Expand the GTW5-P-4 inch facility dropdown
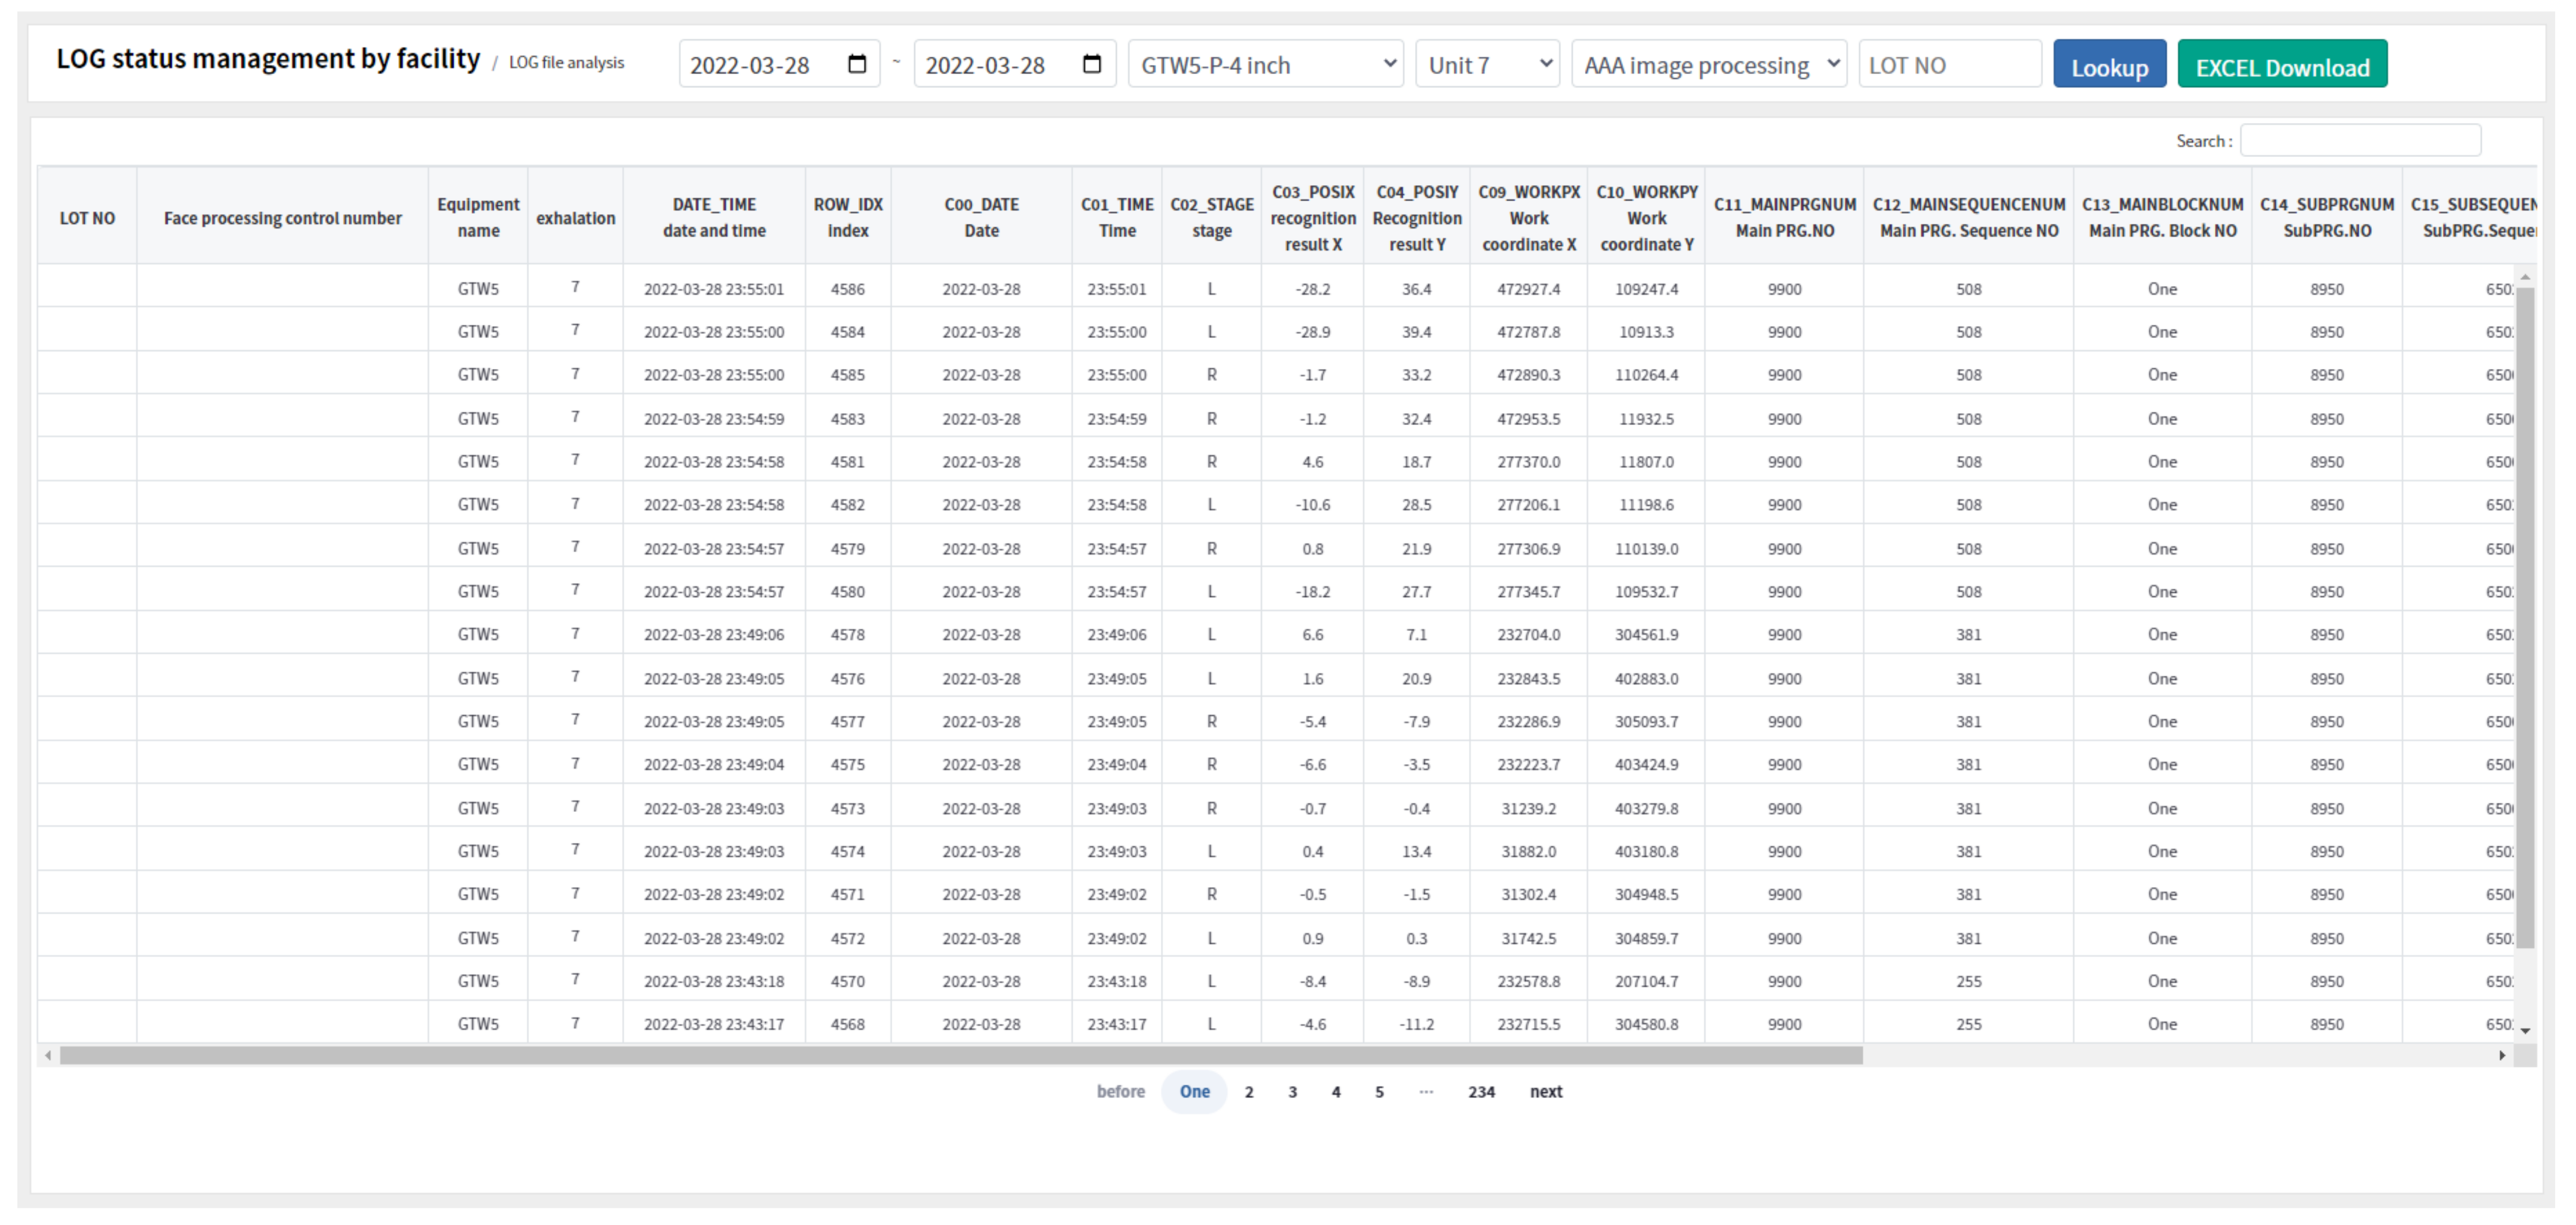 tap(1265, 64)
